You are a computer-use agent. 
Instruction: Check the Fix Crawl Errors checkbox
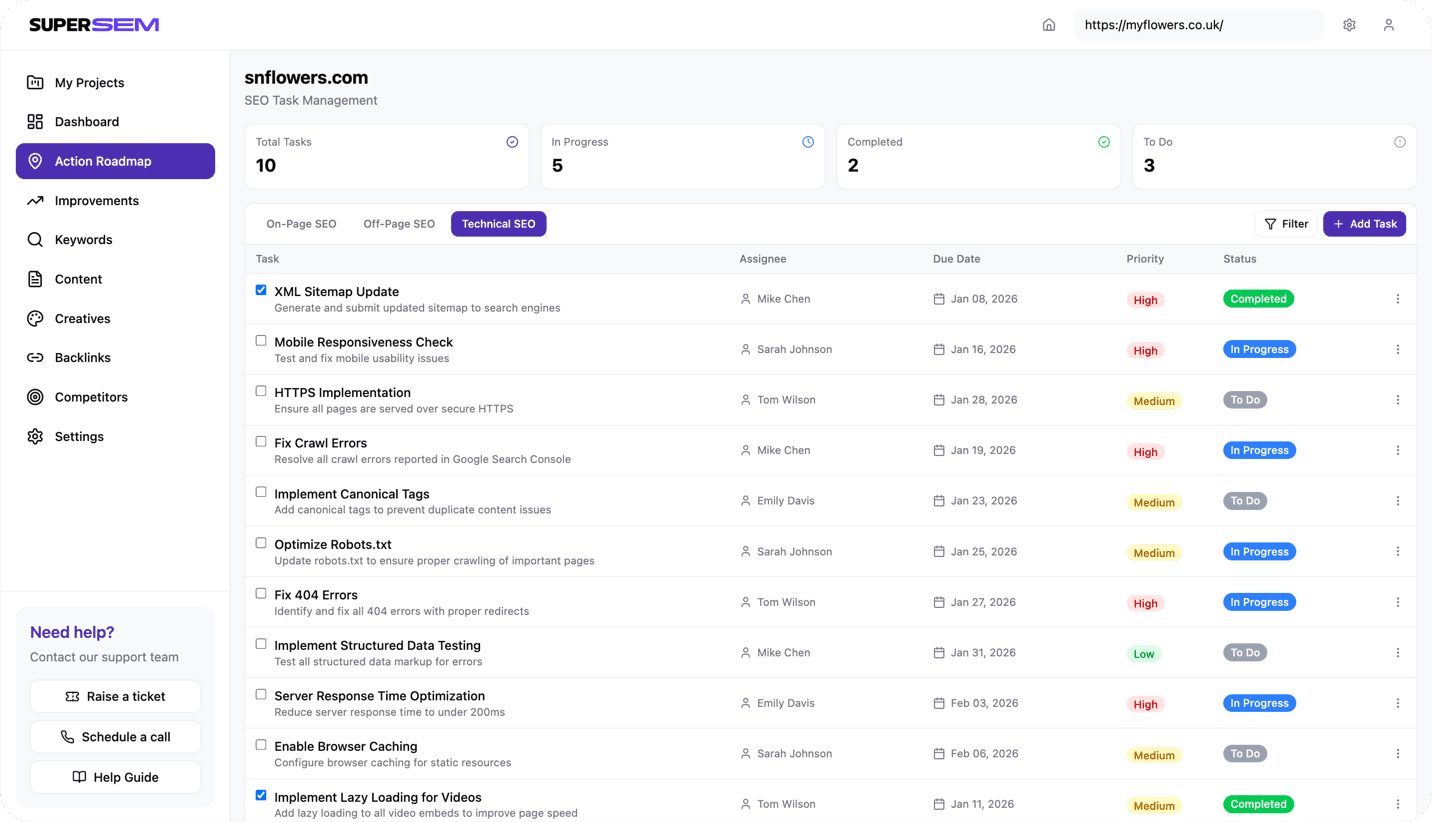click(x=261, y=441)
